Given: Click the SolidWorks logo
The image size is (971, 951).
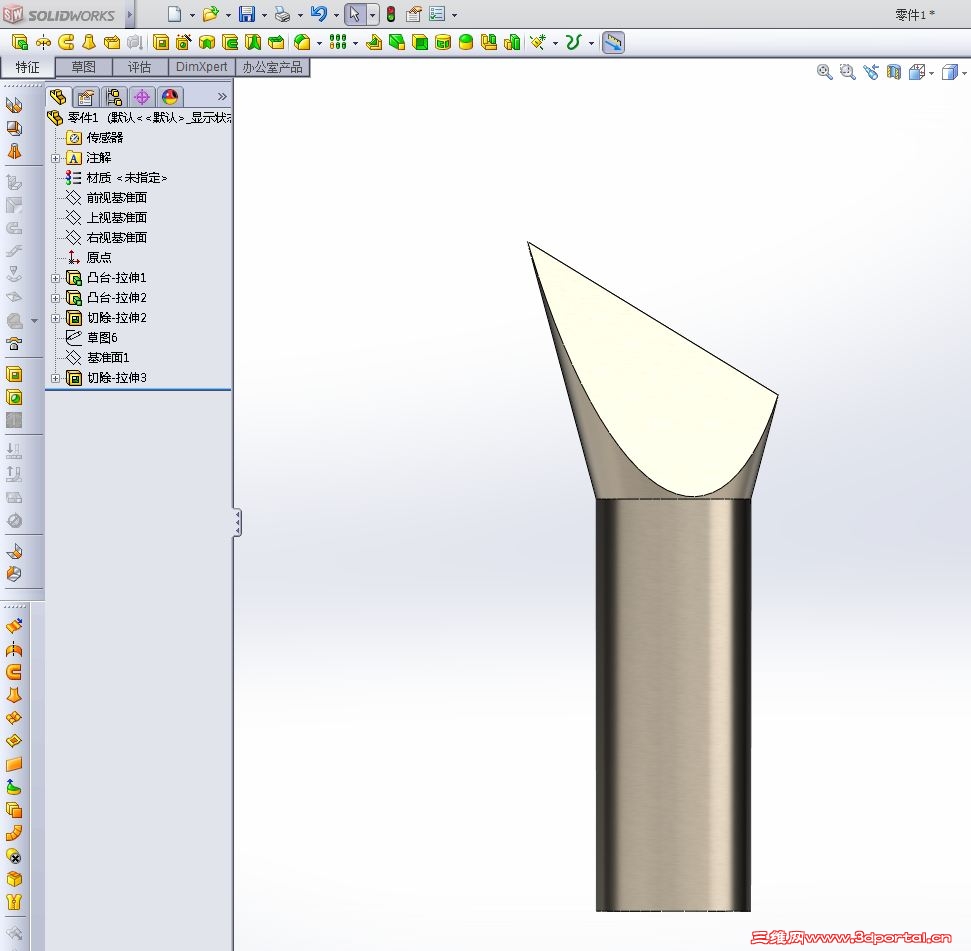Looking at the screenshot, I should pyautogui.click(x=60, y=14).
